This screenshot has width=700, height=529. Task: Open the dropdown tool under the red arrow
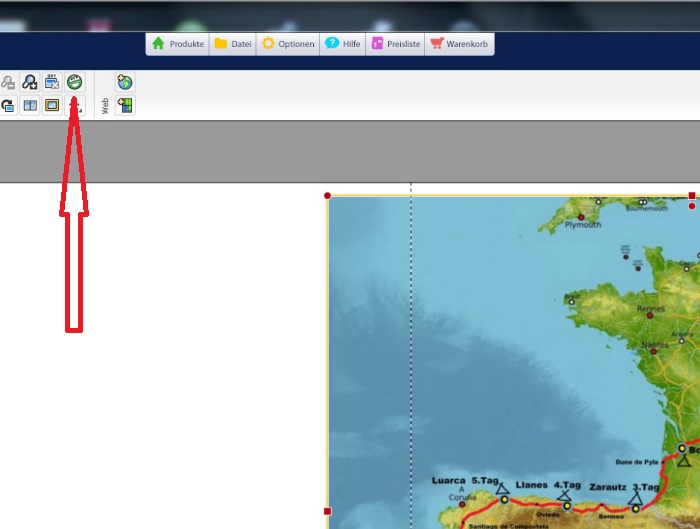tap(77, 105)
